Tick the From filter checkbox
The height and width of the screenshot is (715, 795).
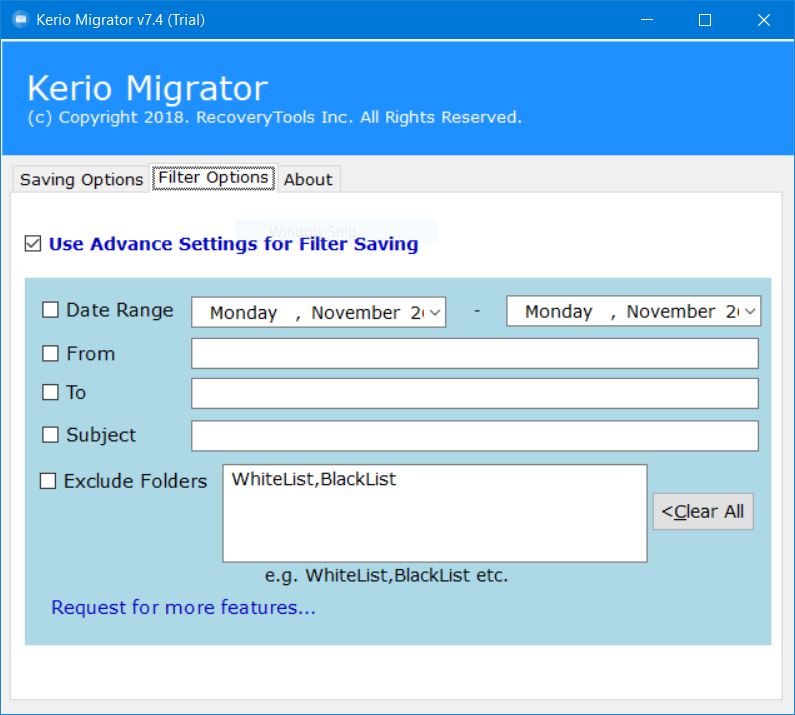pyautogui.click(x=50, y=353)
